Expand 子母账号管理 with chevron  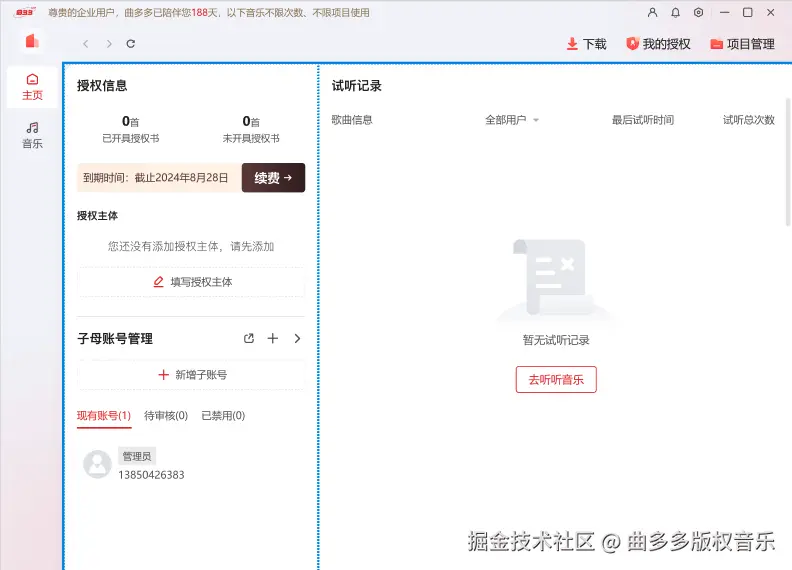click(x=298, y=339)
